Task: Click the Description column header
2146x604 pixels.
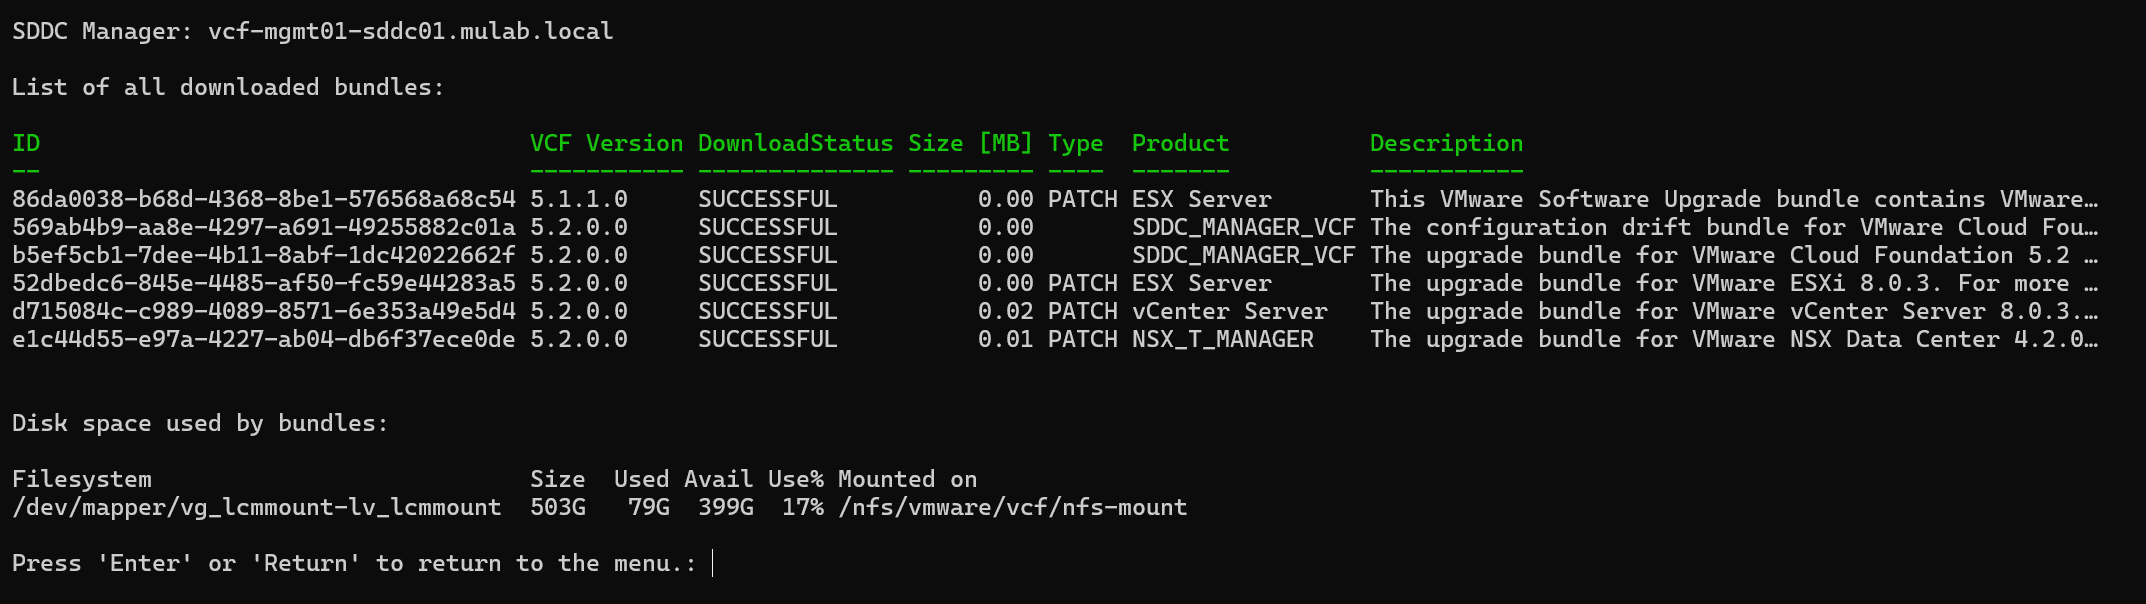Action: (x=1446, y=144)
